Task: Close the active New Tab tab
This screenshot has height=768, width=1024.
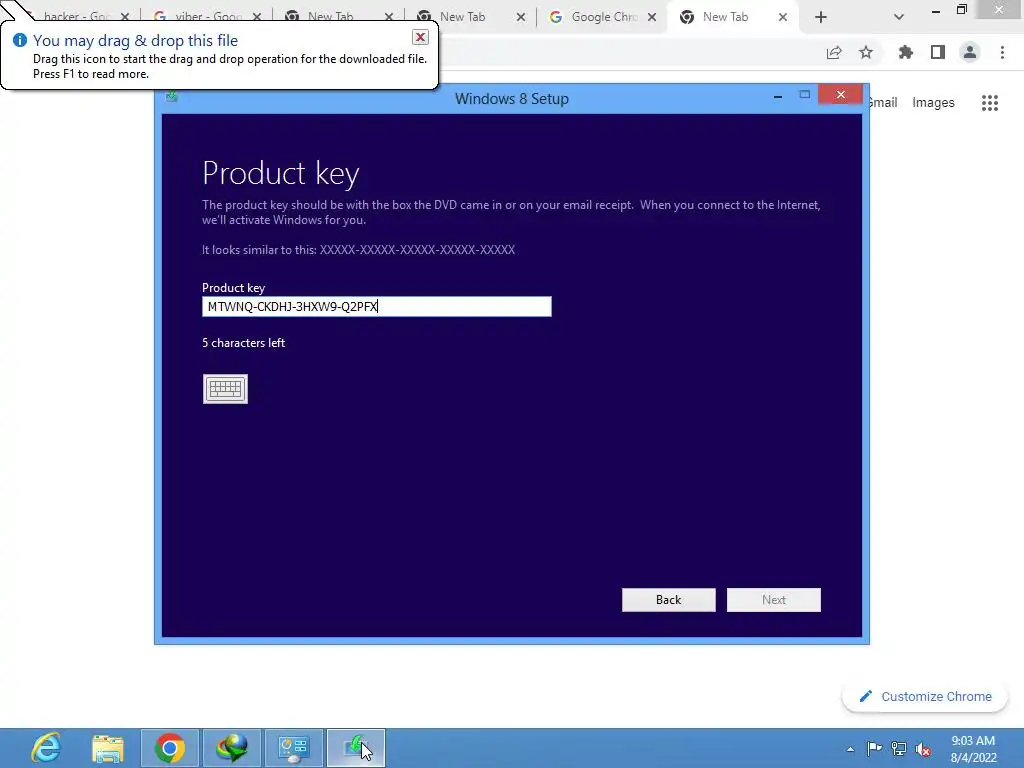Action: point(783,17)
